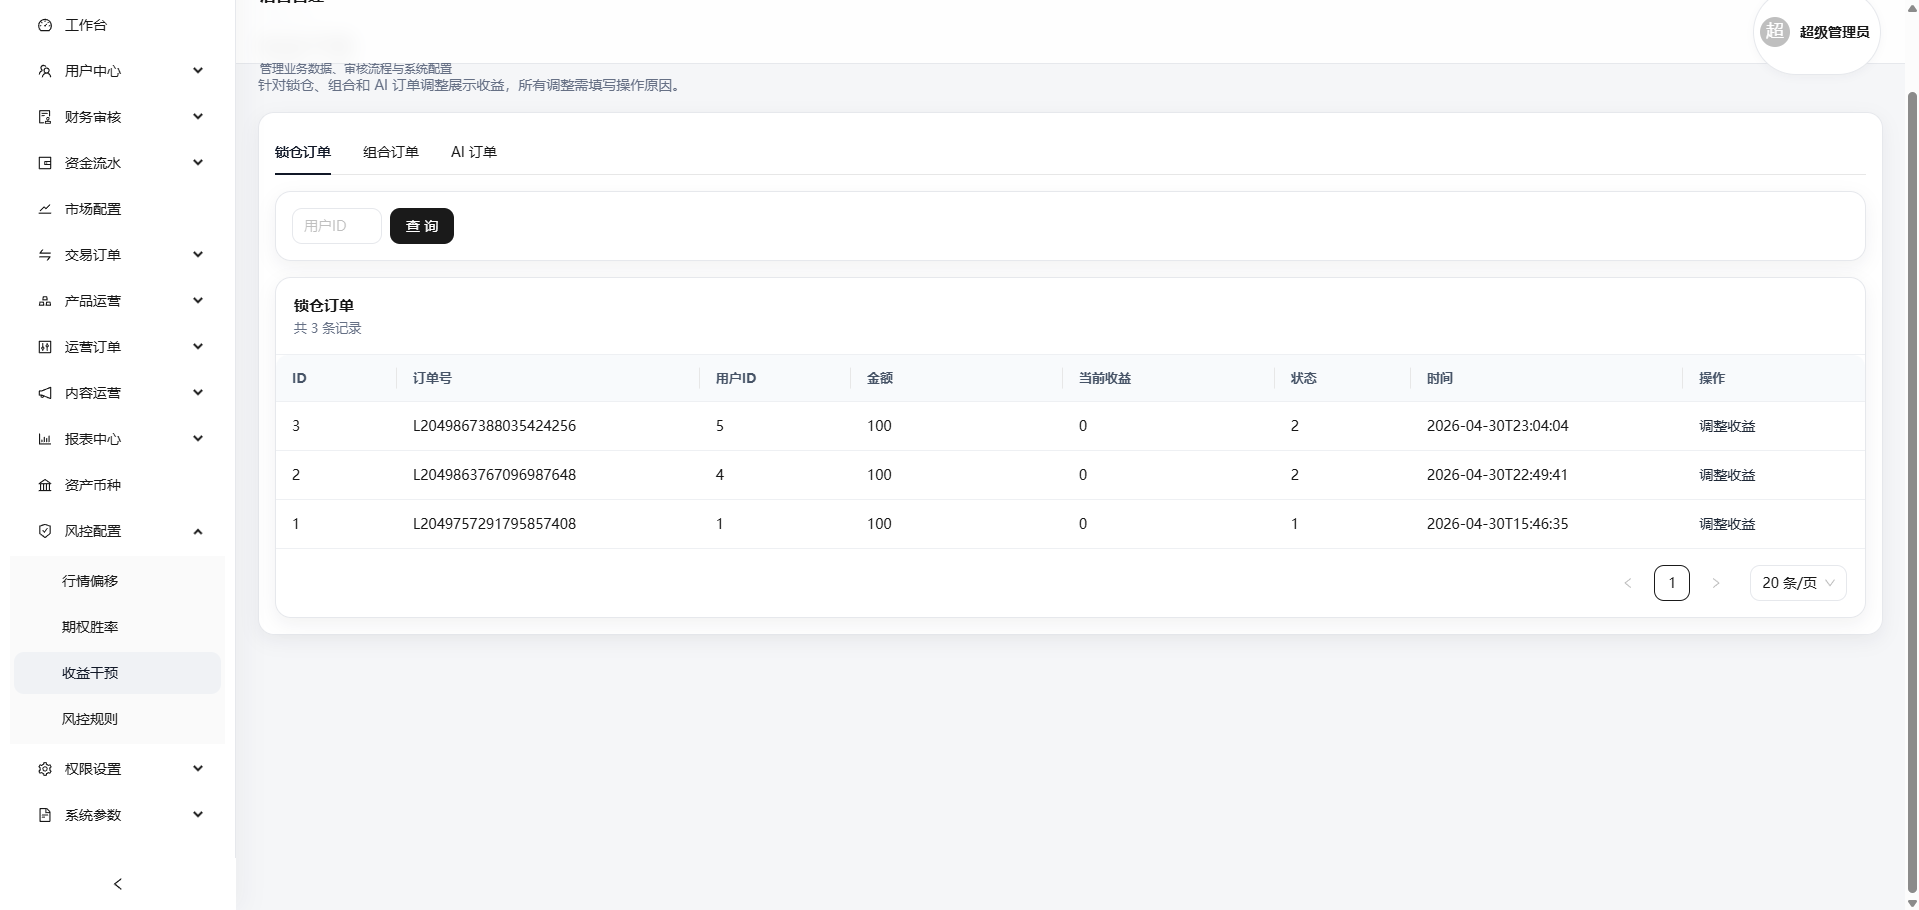Click the 用户中心 user icon
The image size is (1919, 910).
pos(45,71)
